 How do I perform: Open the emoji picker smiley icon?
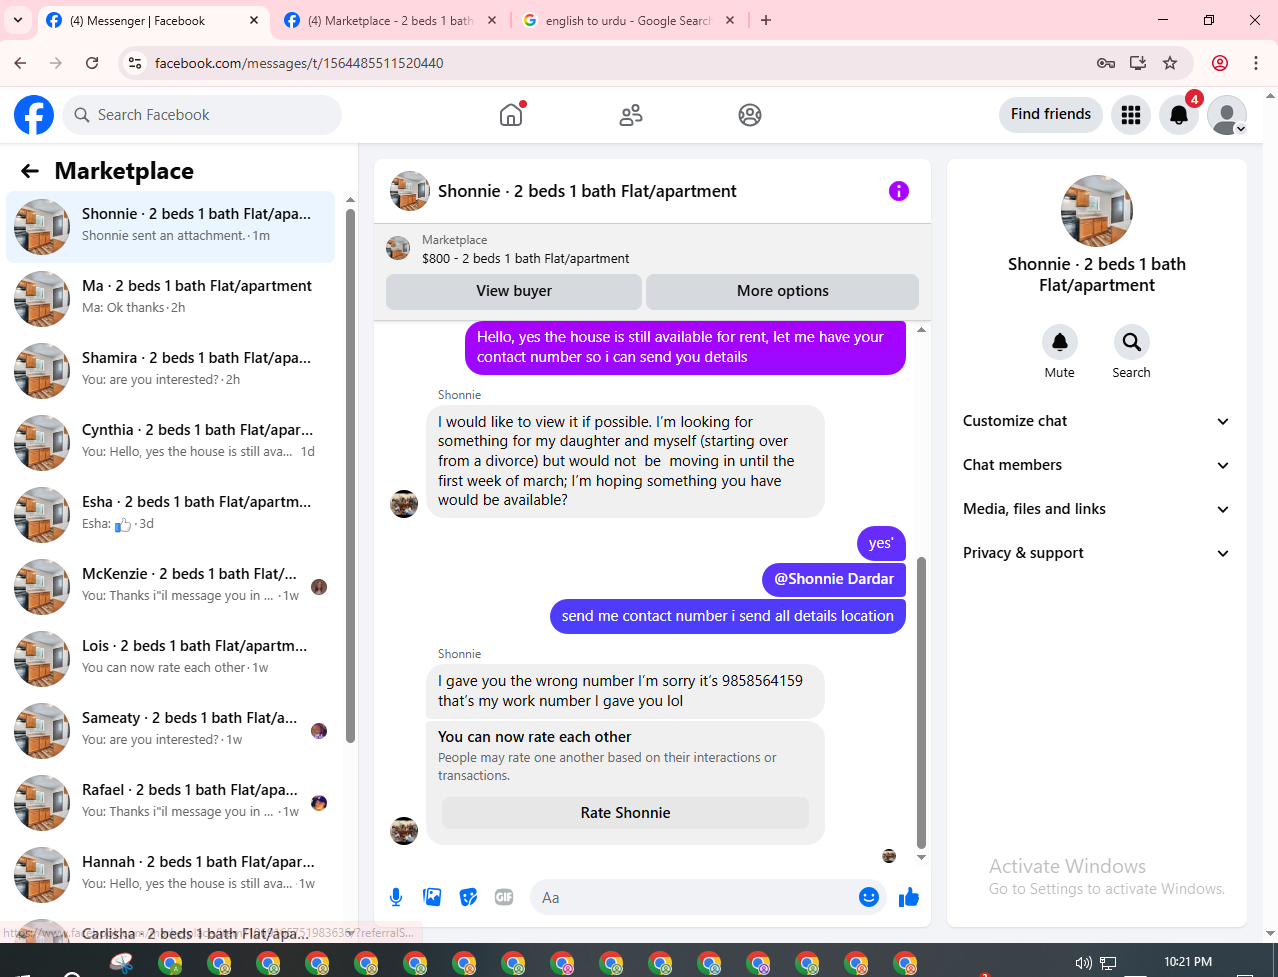[869, 897]
